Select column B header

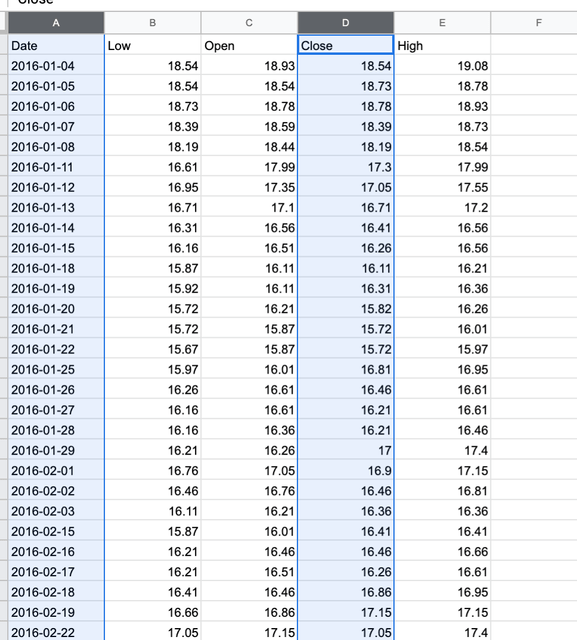click(x=153, y=23)
